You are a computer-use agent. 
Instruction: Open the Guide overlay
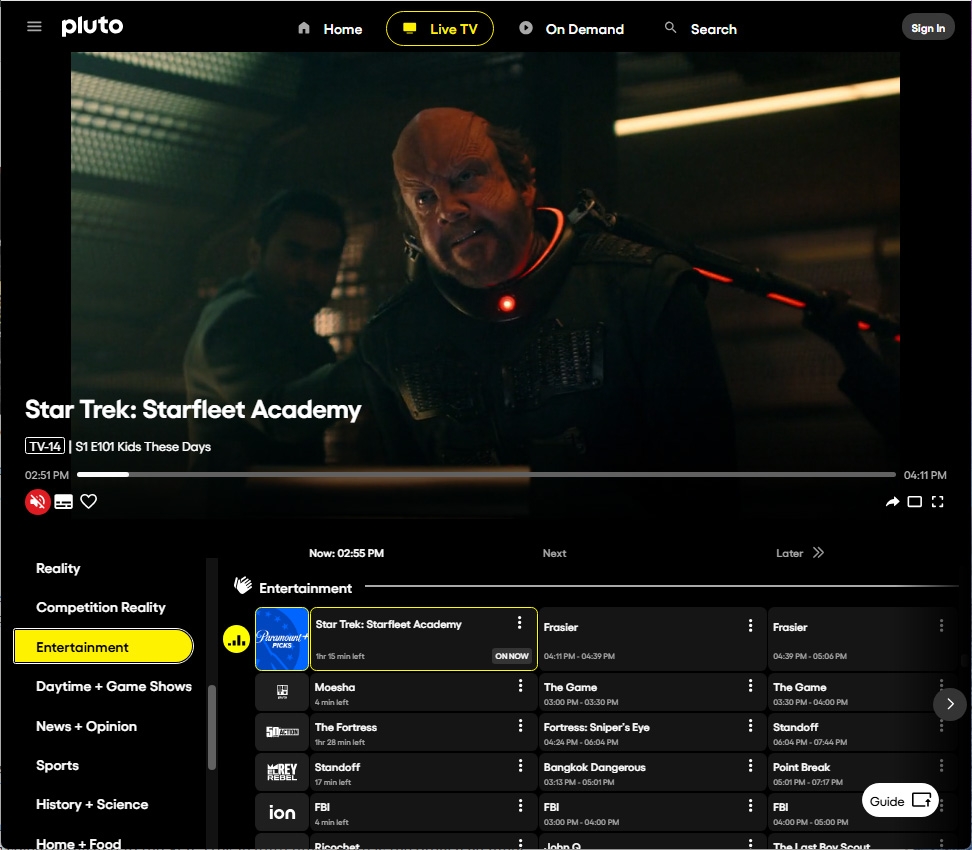[898, 800]
